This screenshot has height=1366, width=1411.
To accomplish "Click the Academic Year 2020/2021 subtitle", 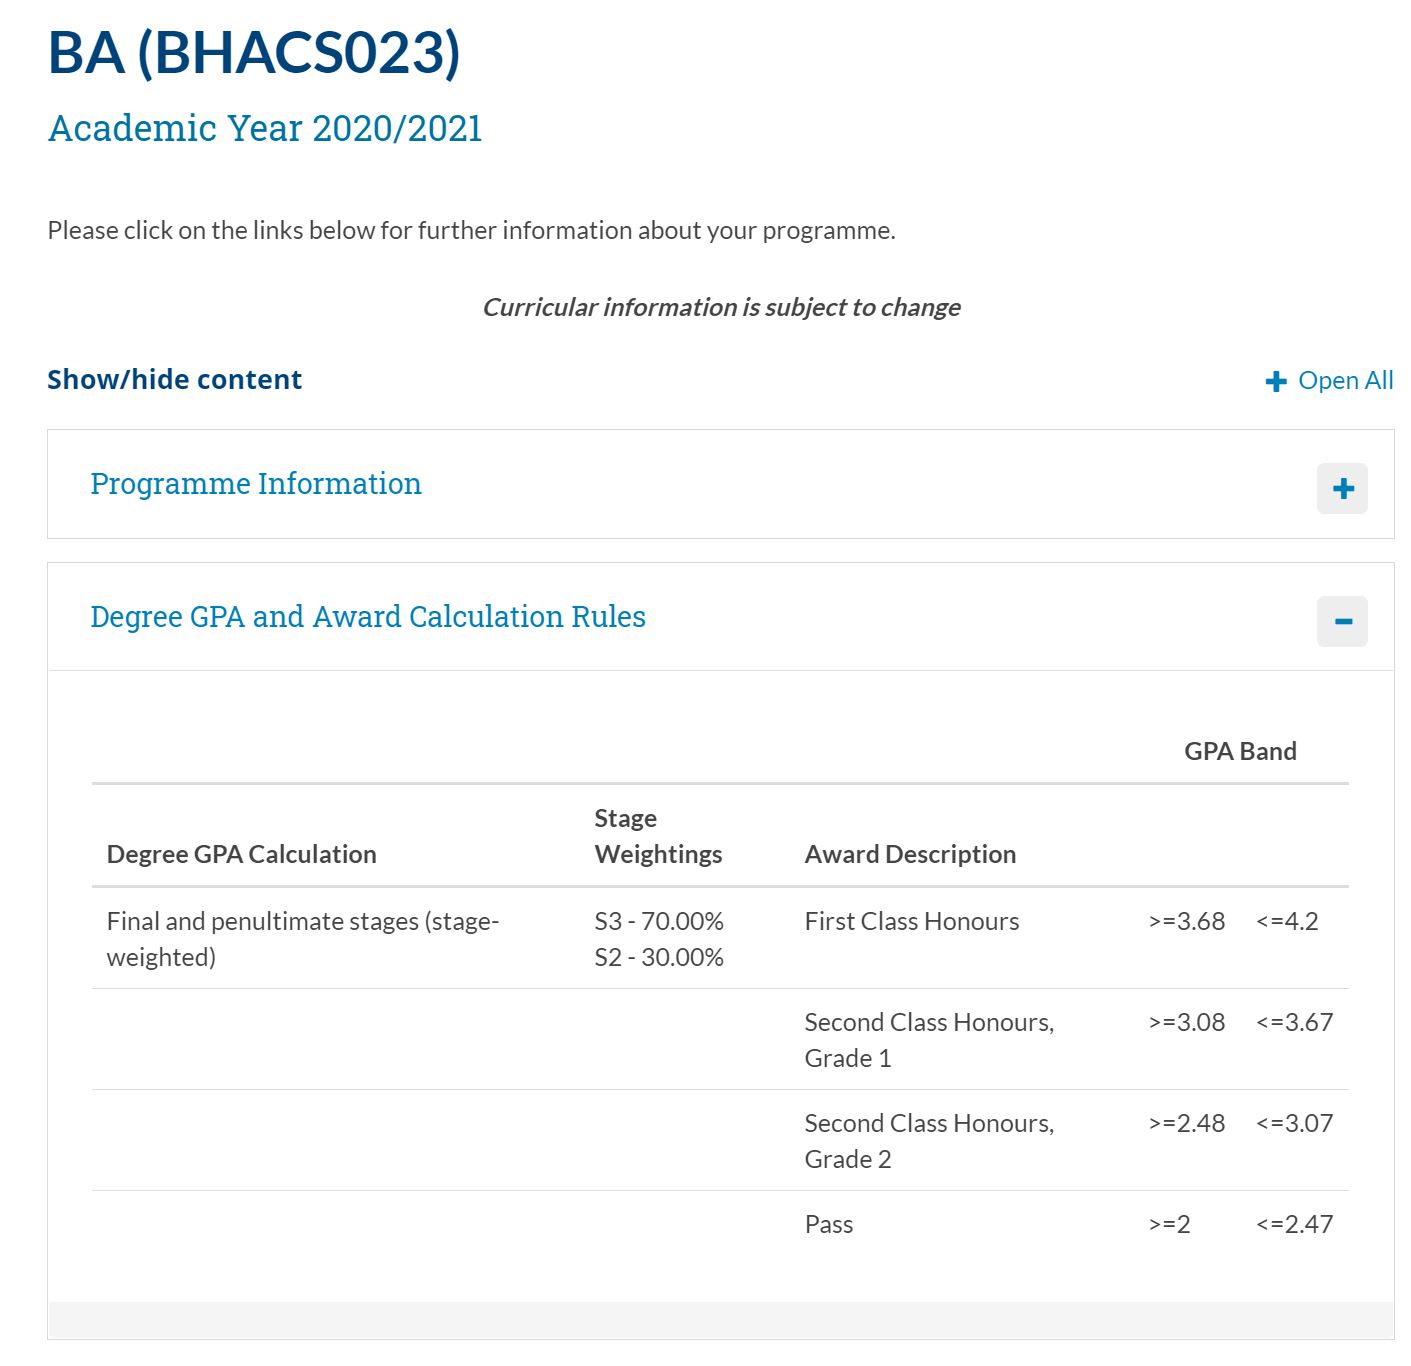I will [264, 128].
